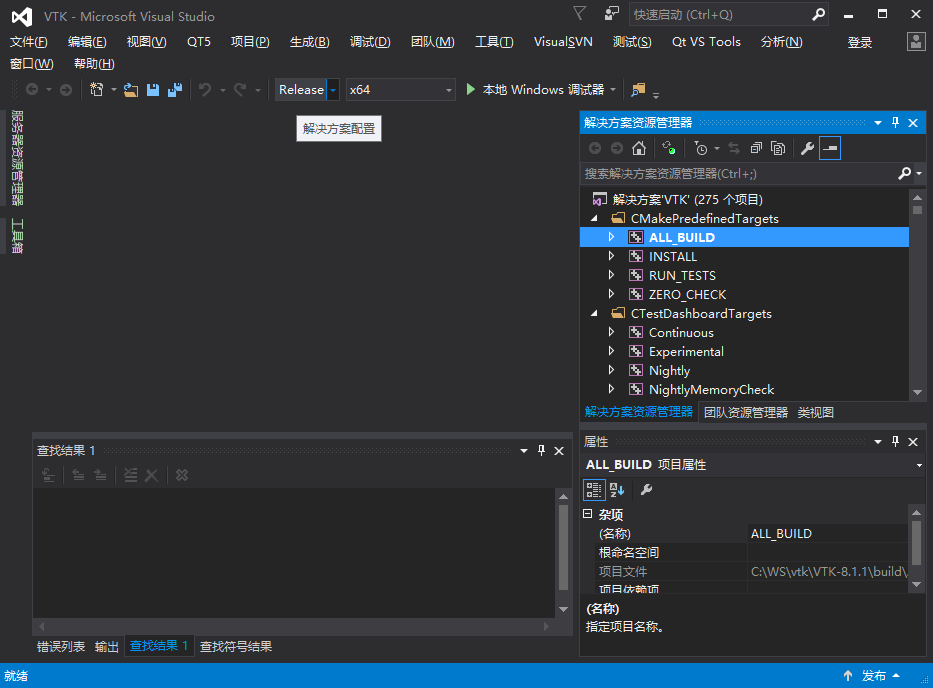Click the alphabetical sort icon in Properties panel
The image size is (933, 688).
tap(617, 489)
